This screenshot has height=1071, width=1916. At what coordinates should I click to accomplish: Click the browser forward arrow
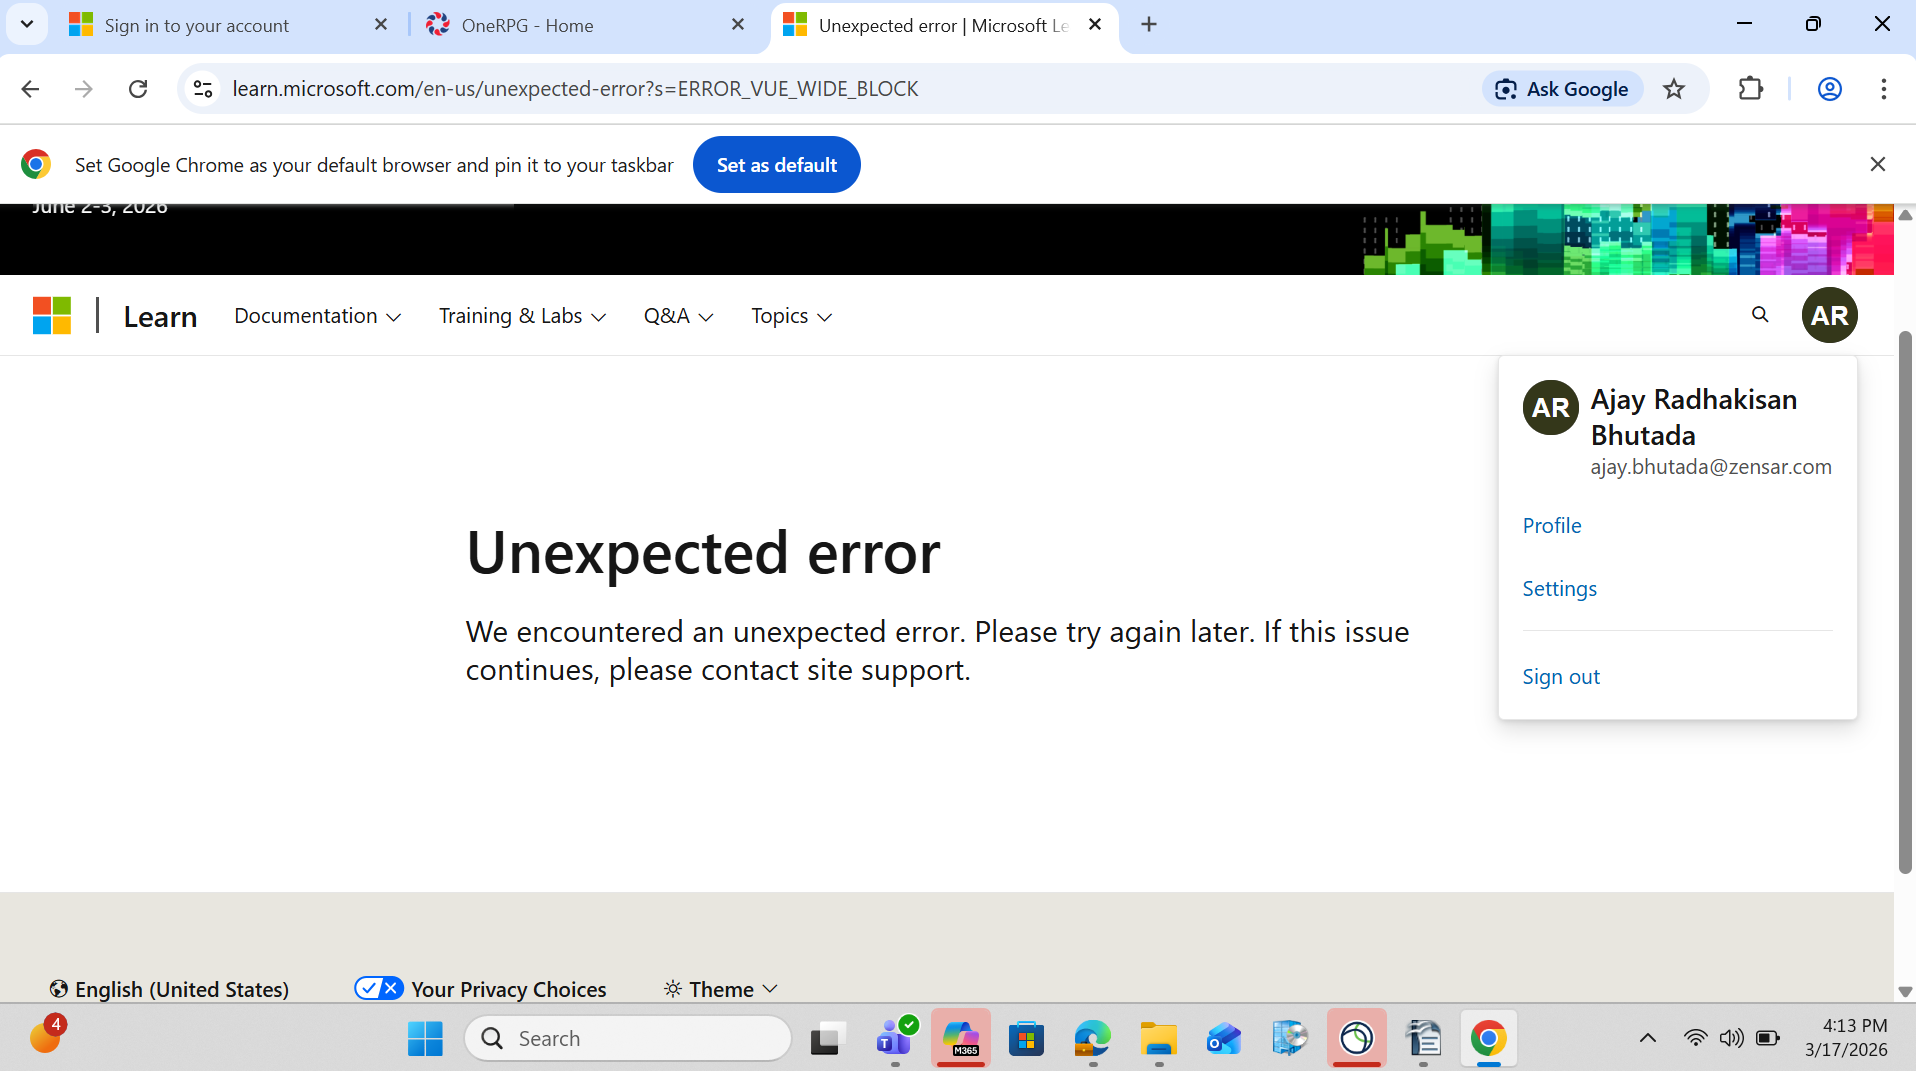[84, 89]
